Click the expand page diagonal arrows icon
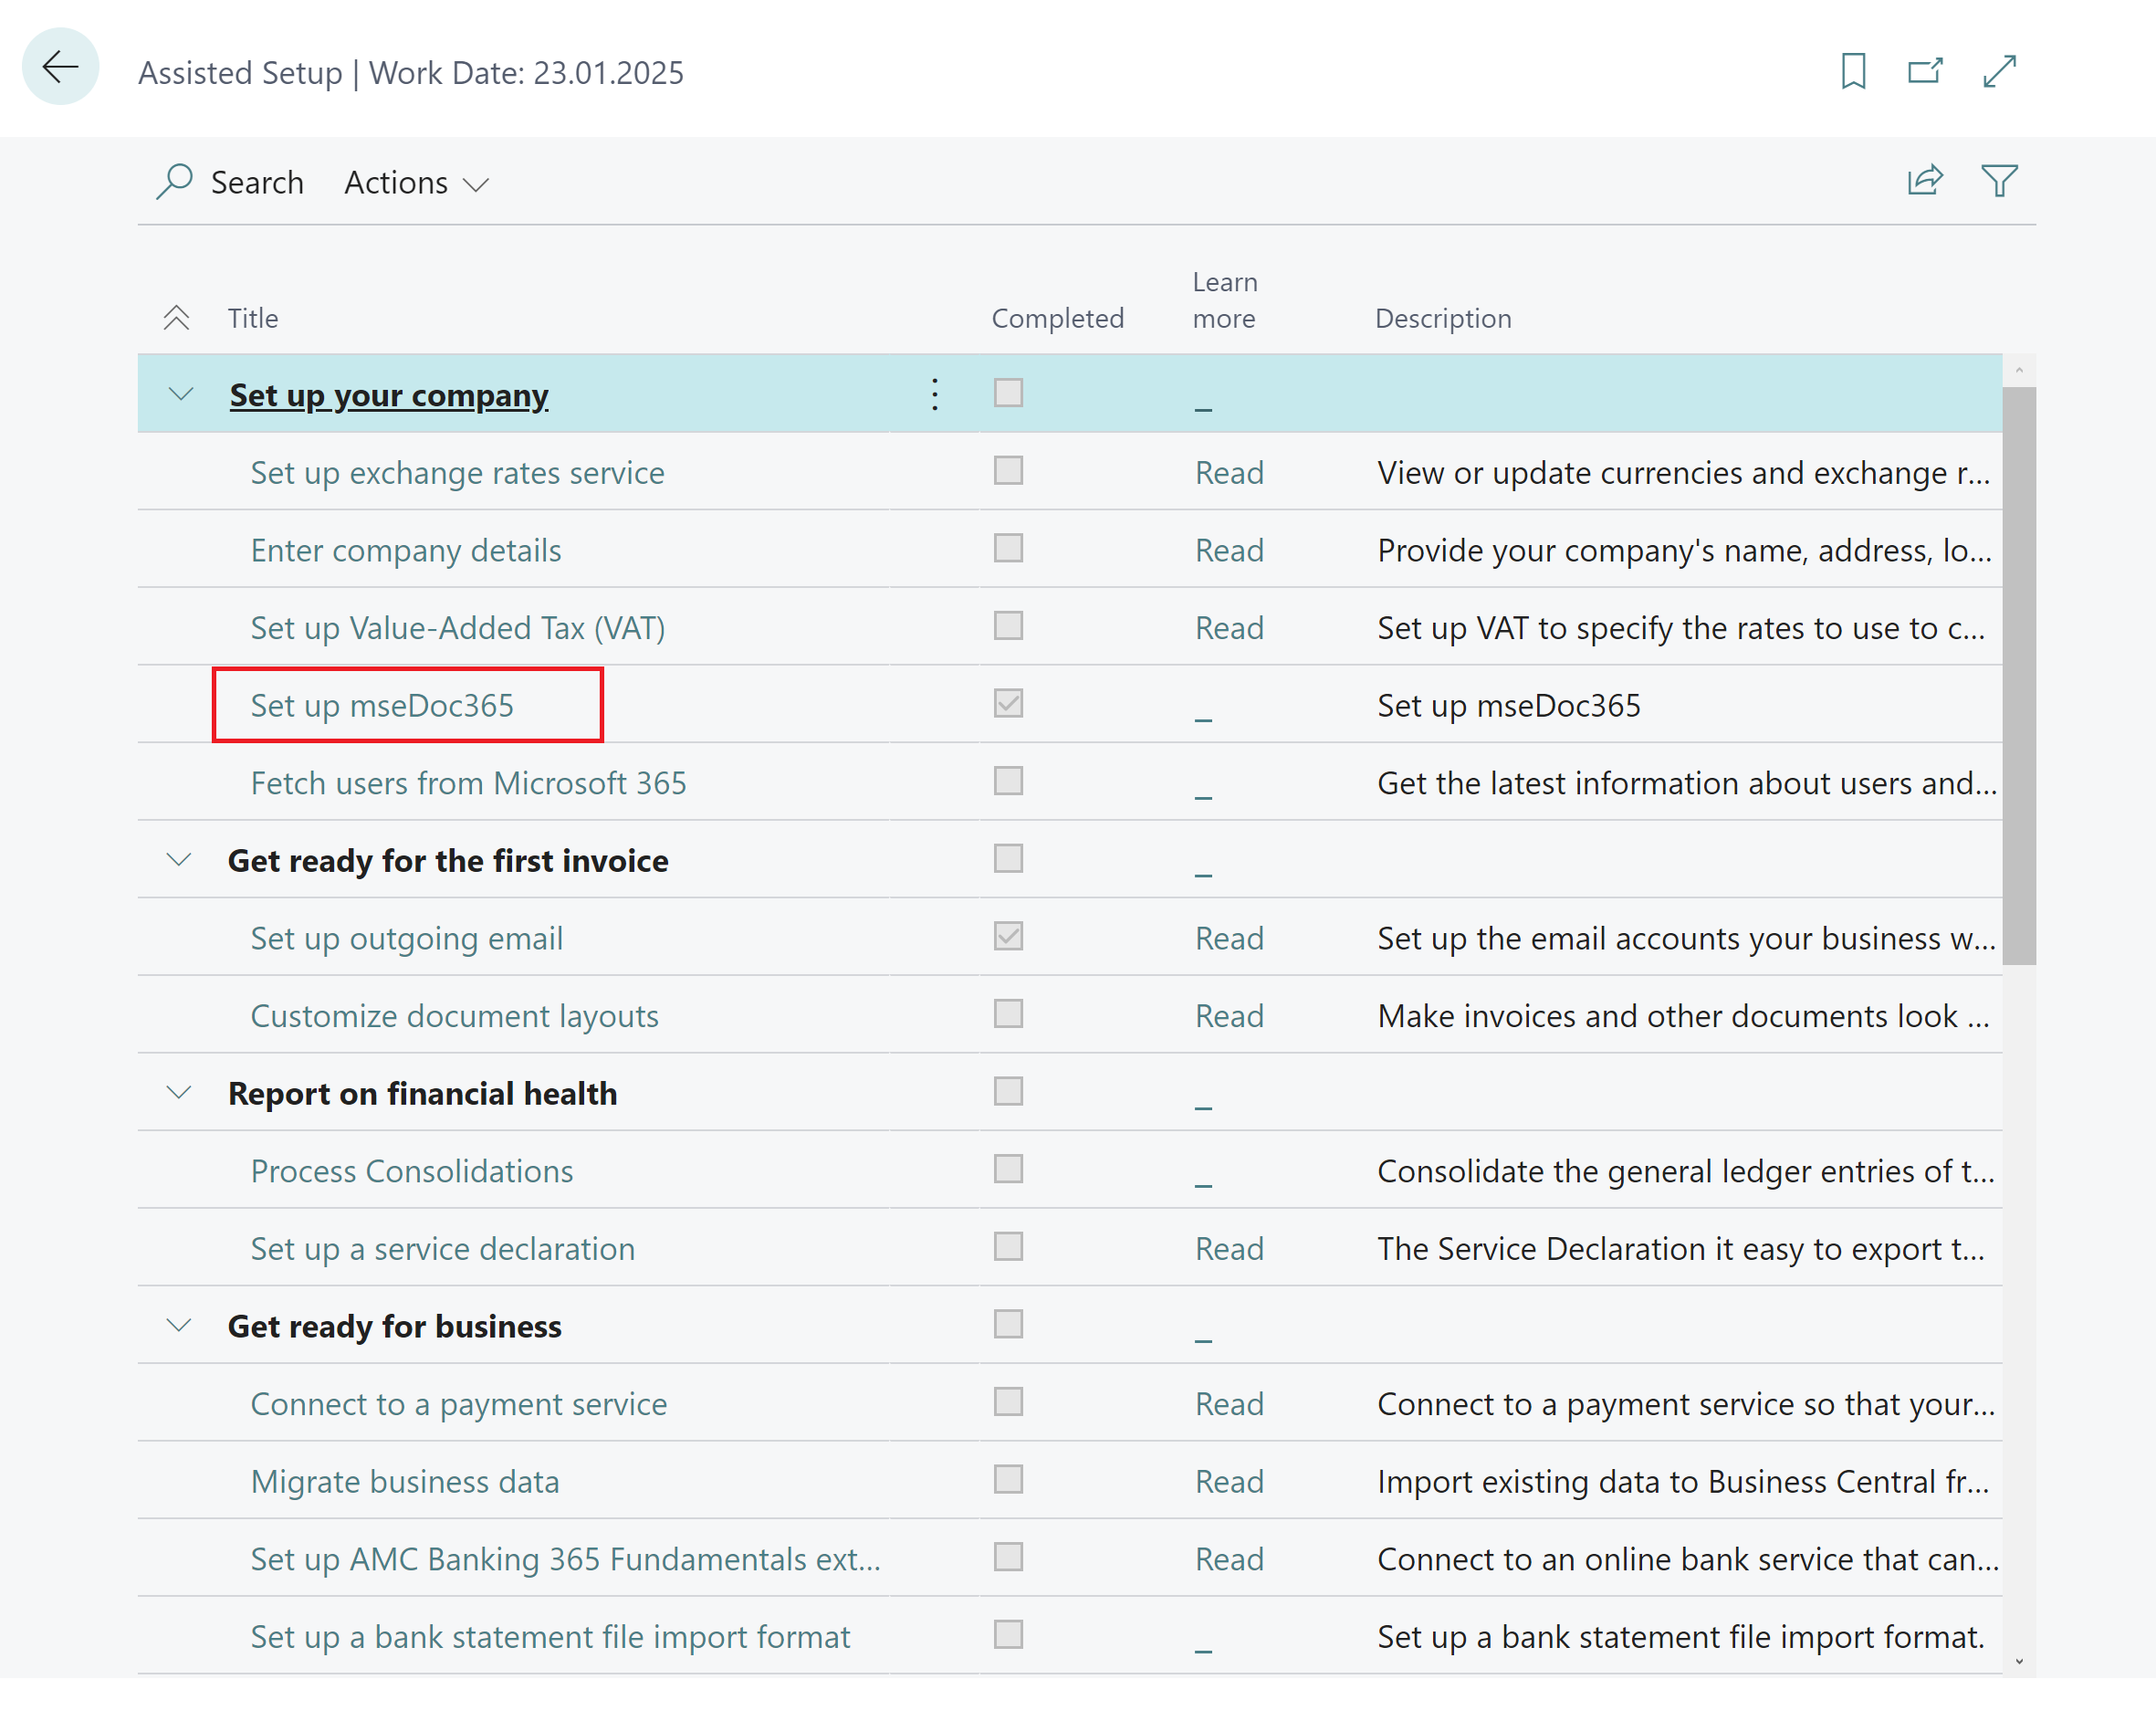Screen dimensions: 2156x1721 pos(1999,71)
